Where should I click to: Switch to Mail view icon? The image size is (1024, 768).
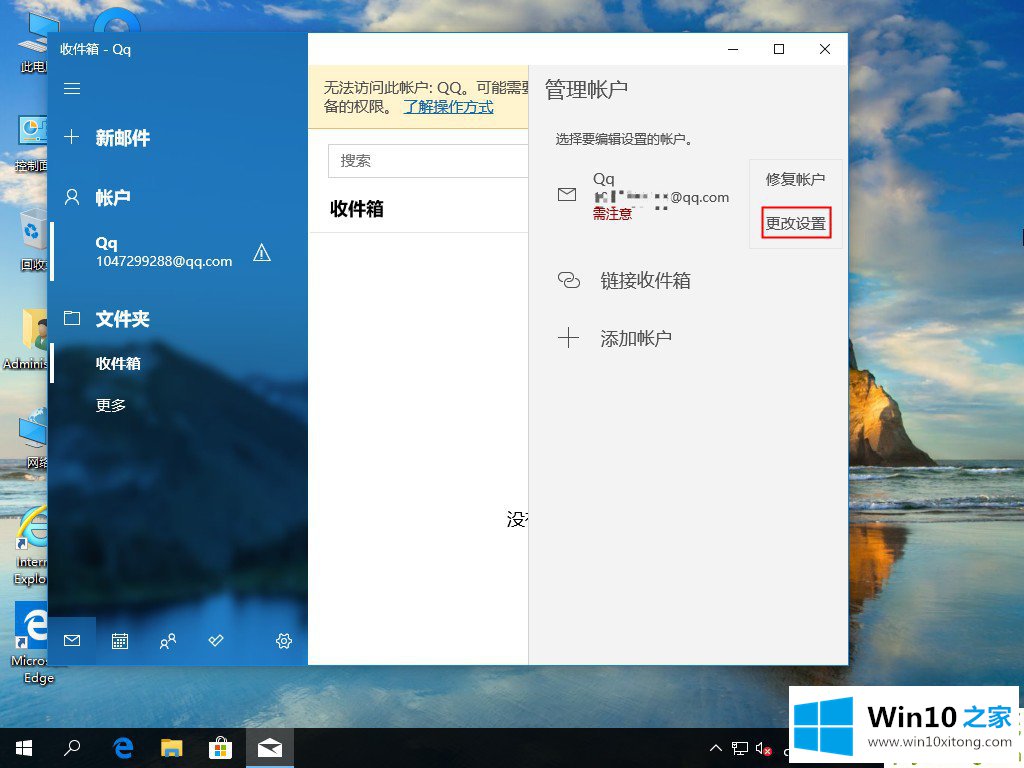72,641
